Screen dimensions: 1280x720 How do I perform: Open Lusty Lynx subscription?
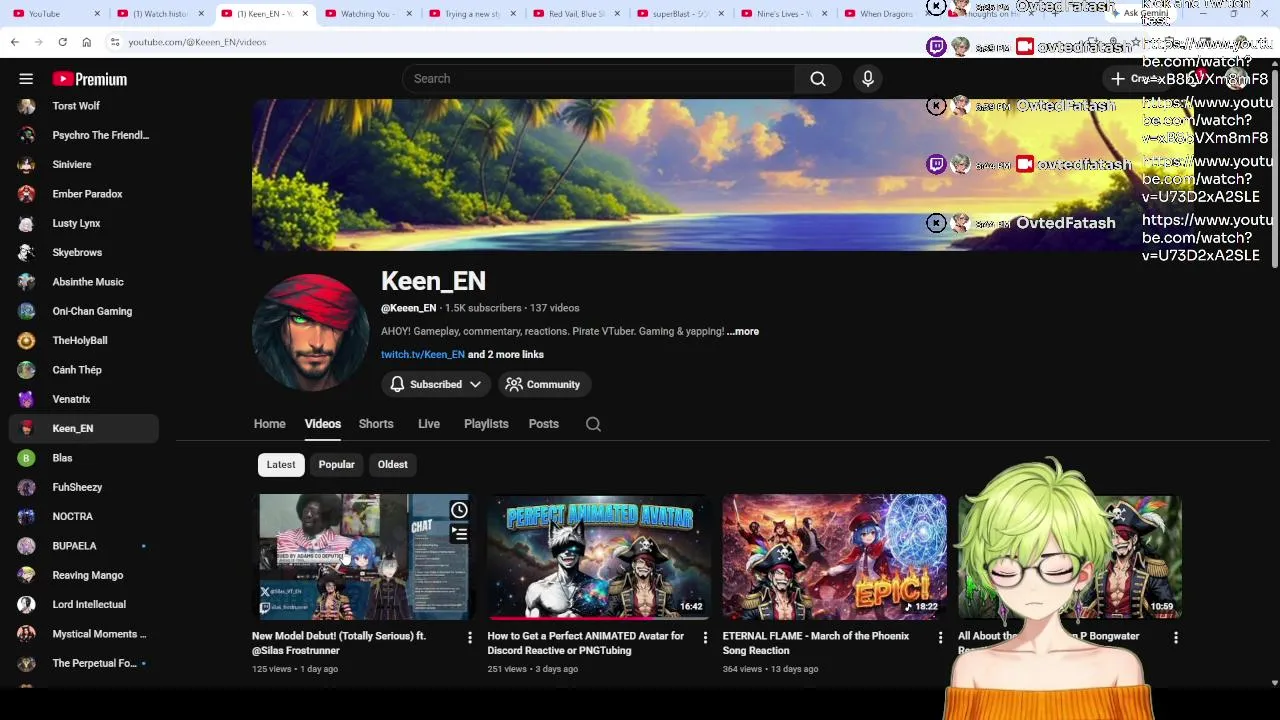pyautogui.click(x=84, y=223)
